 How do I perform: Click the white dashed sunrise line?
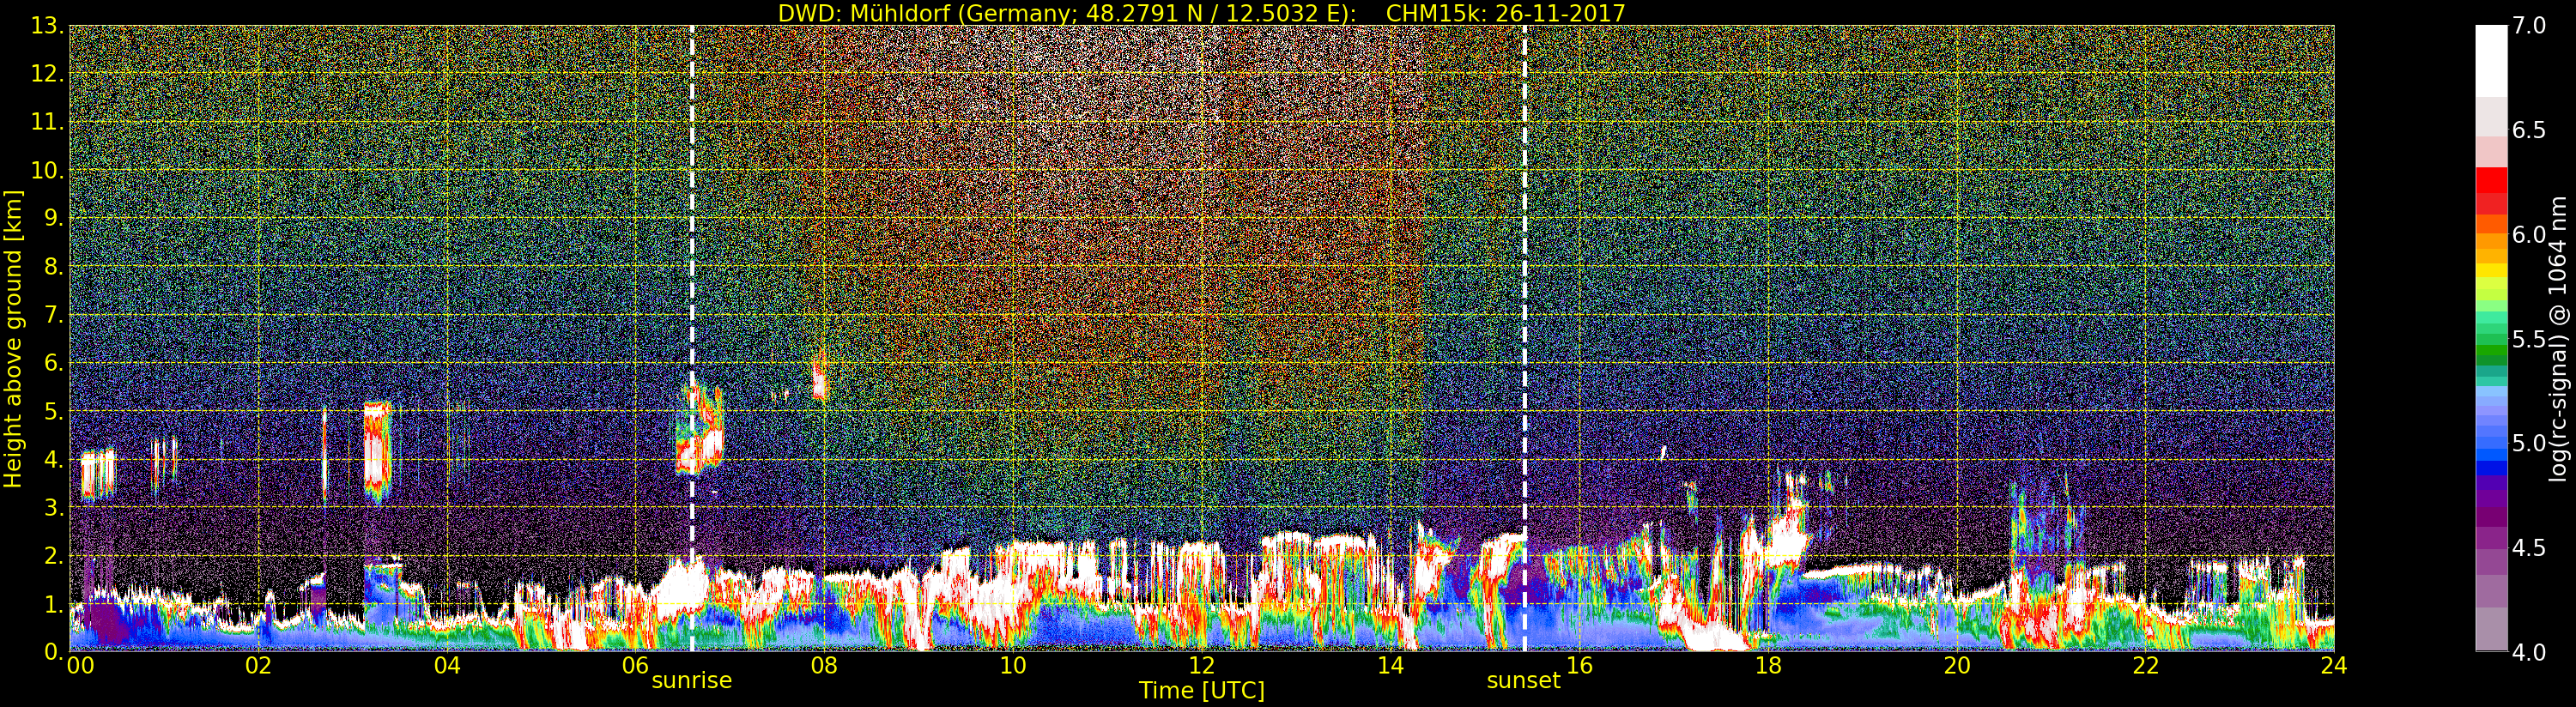coord(692,338)
